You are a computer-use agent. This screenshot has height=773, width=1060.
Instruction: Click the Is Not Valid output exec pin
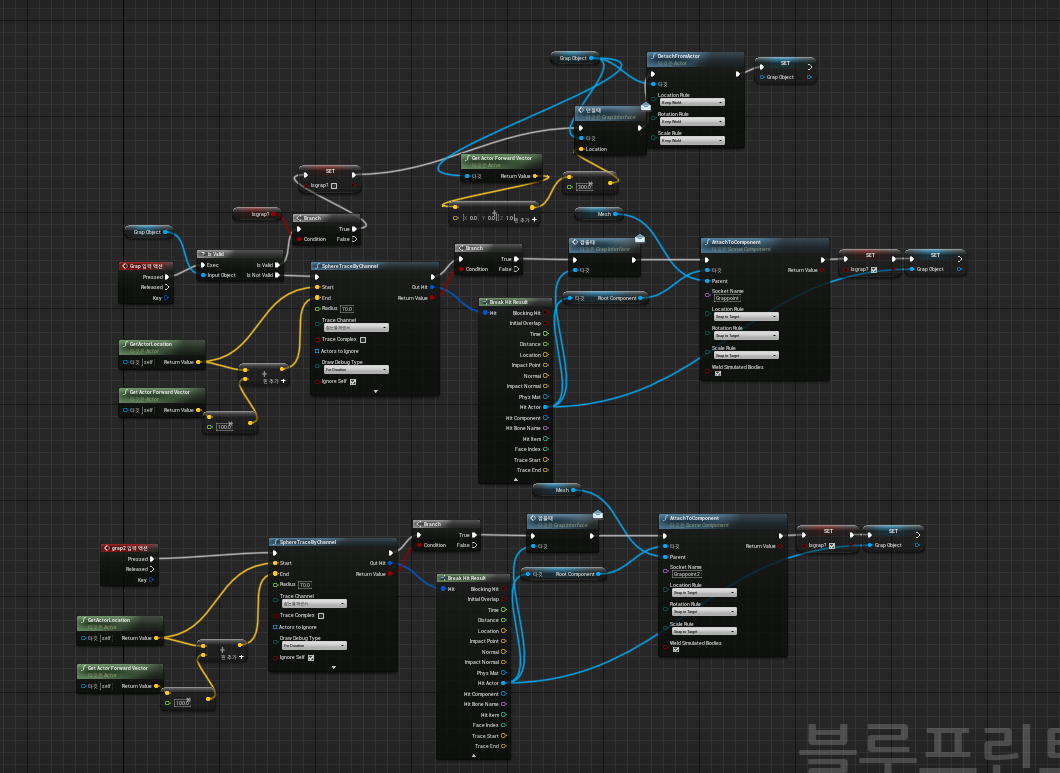[277, 275]
